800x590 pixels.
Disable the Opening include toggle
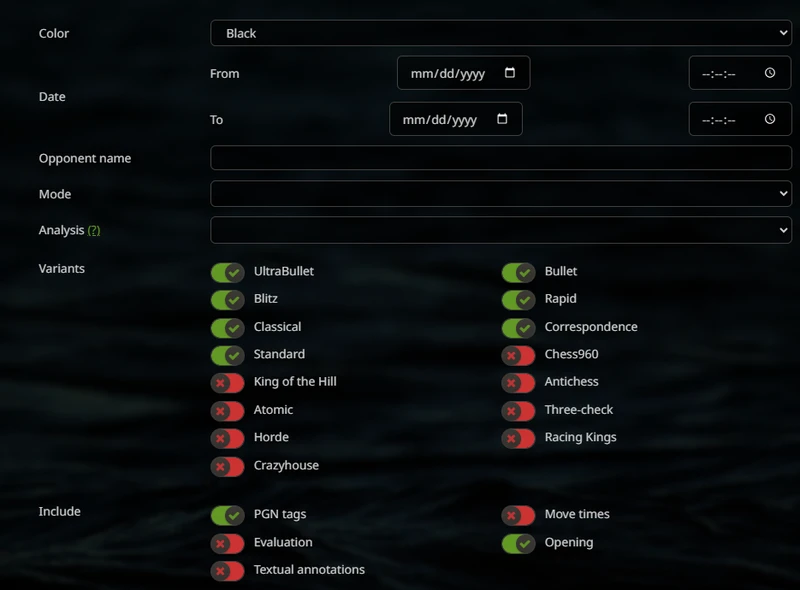518,543
